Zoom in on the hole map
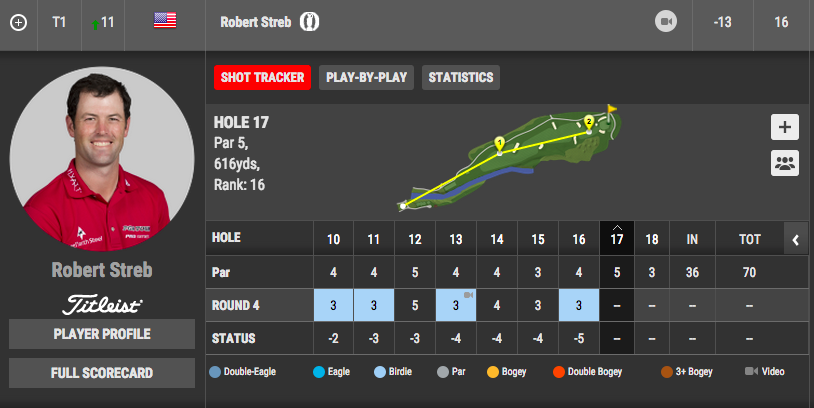This screenshot has height=408, width=814. pos(784,127)
